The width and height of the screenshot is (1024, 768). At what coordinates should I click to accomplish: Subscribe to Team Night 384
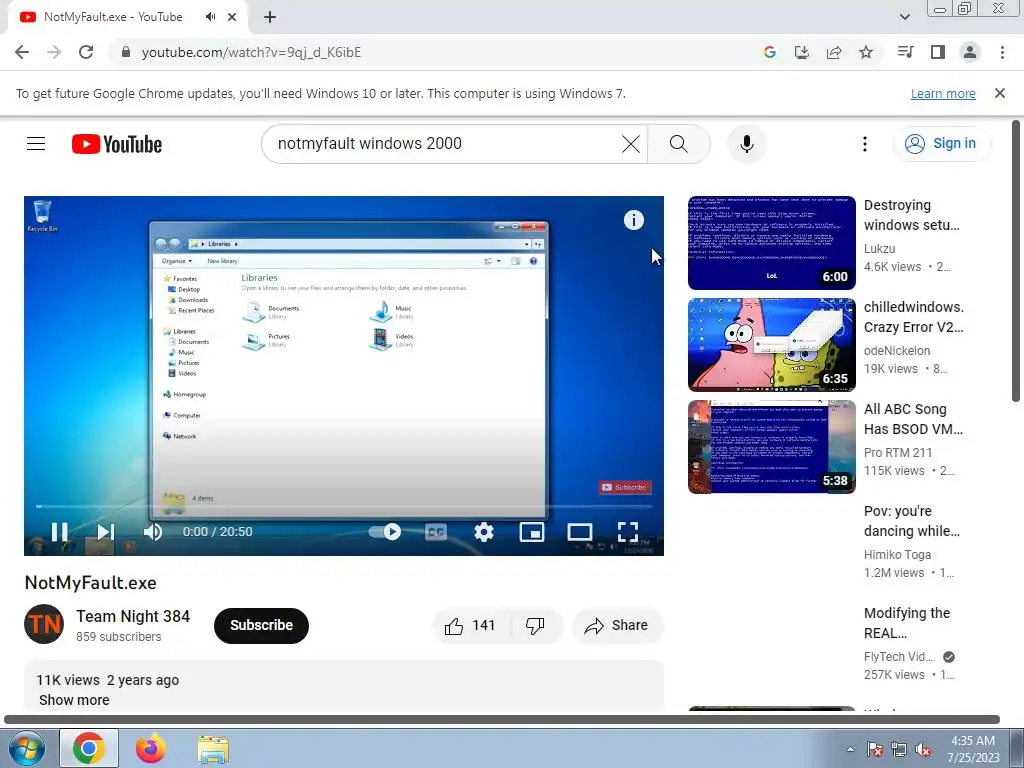point(261,625)
